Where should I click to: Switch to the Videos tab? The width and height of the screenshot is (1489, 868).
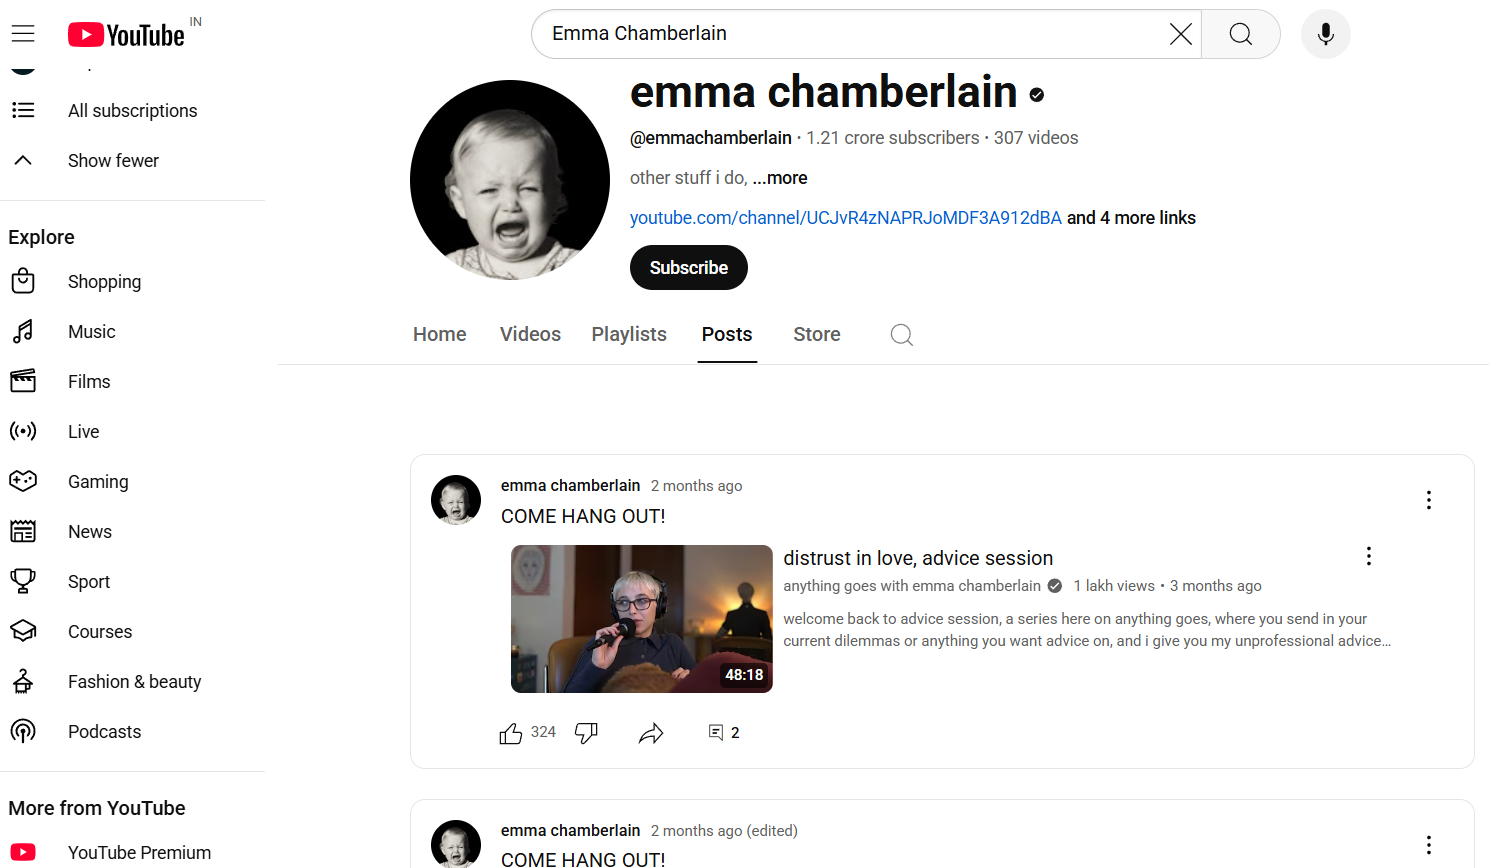(530, 334)
